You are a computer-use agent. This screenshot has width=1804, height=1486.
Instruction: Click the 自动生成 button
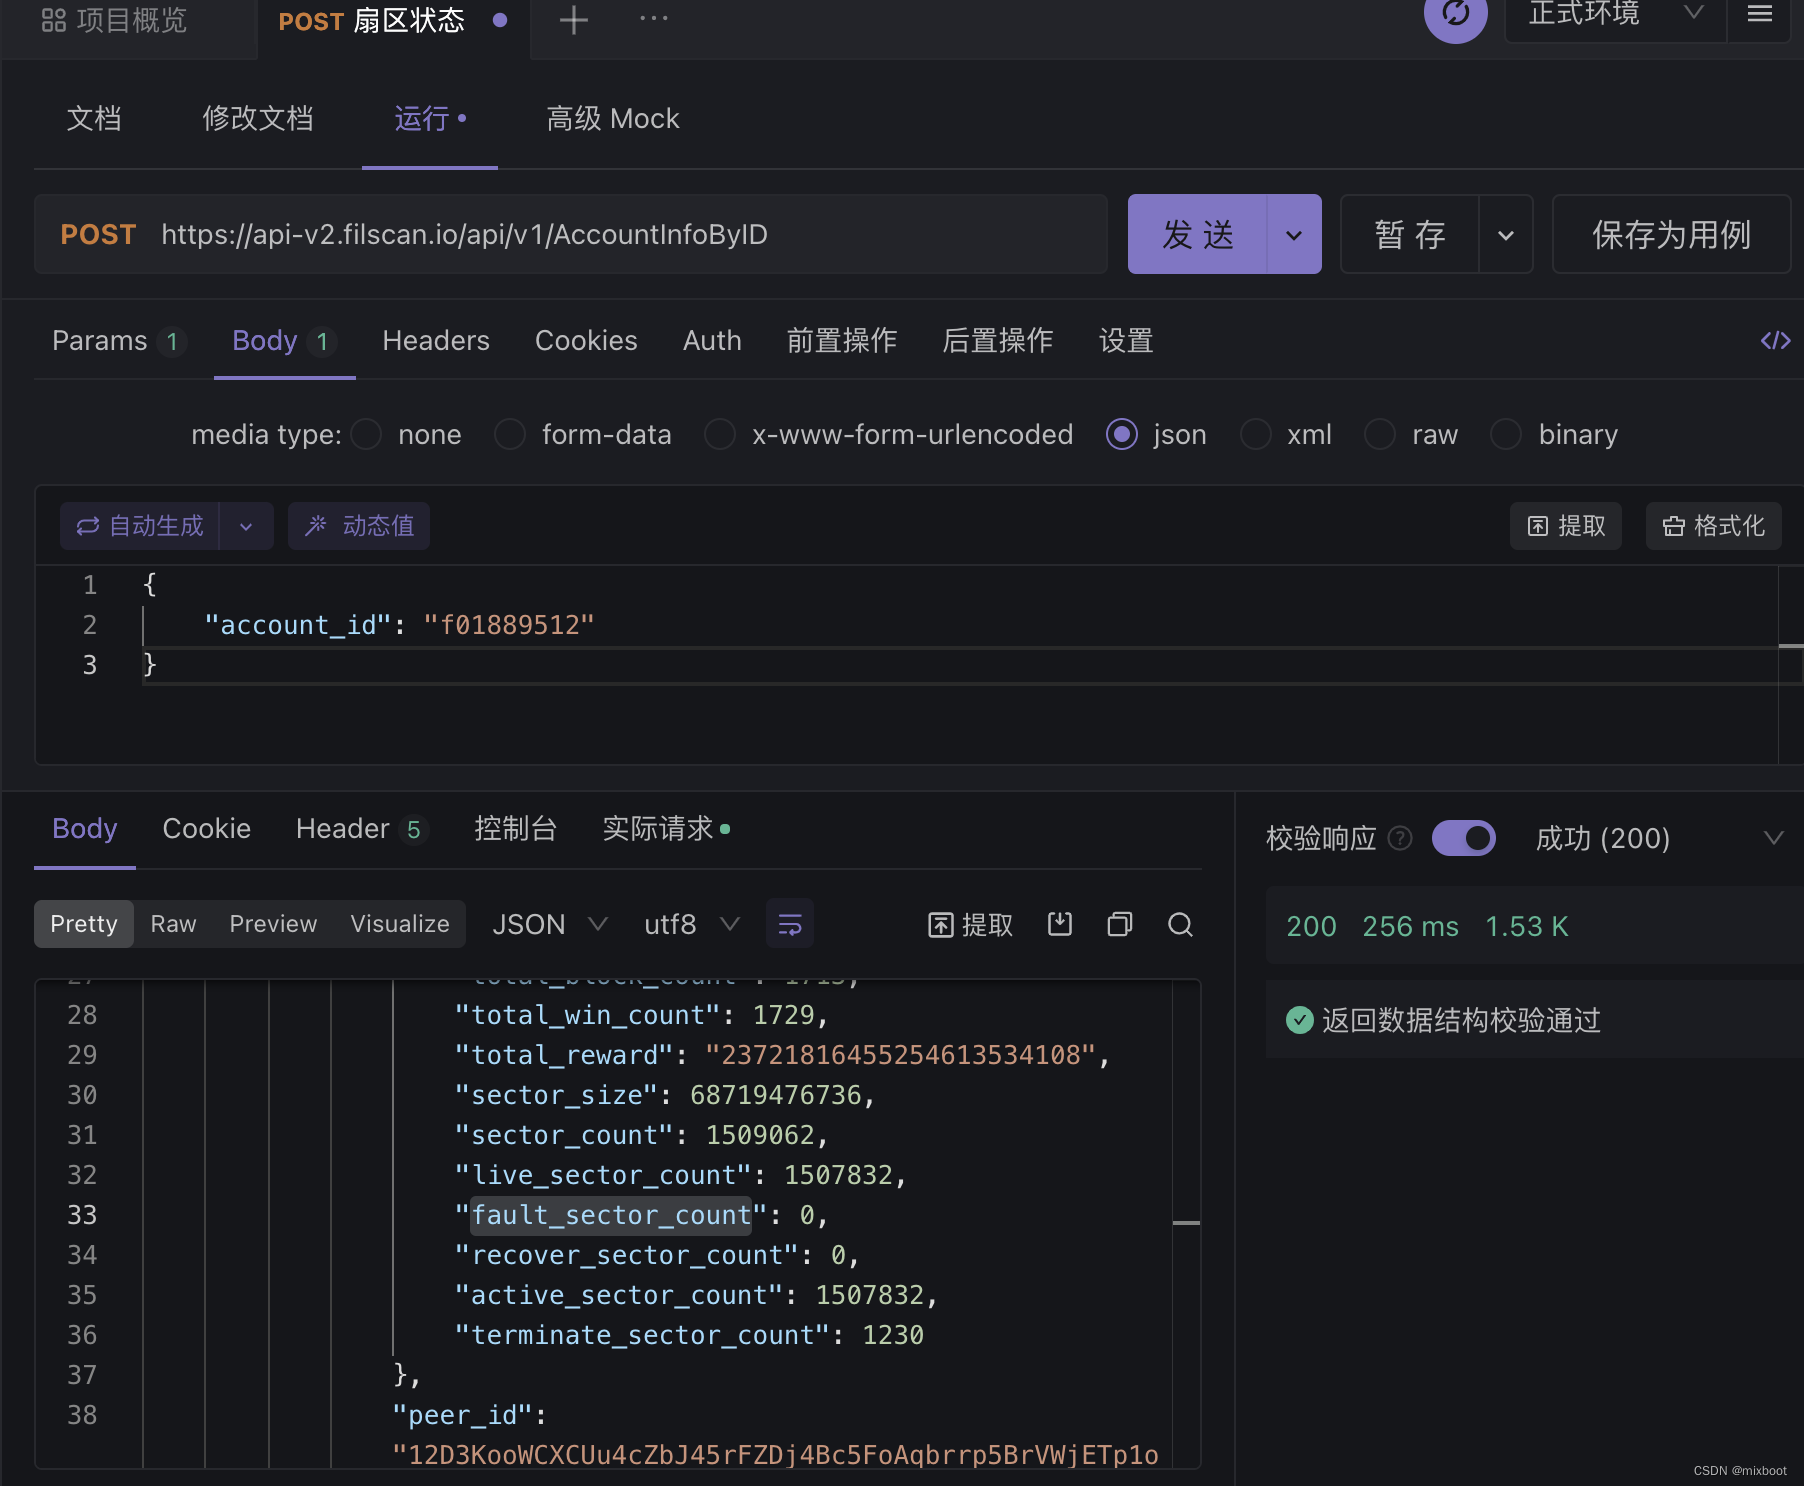(140, 526)
